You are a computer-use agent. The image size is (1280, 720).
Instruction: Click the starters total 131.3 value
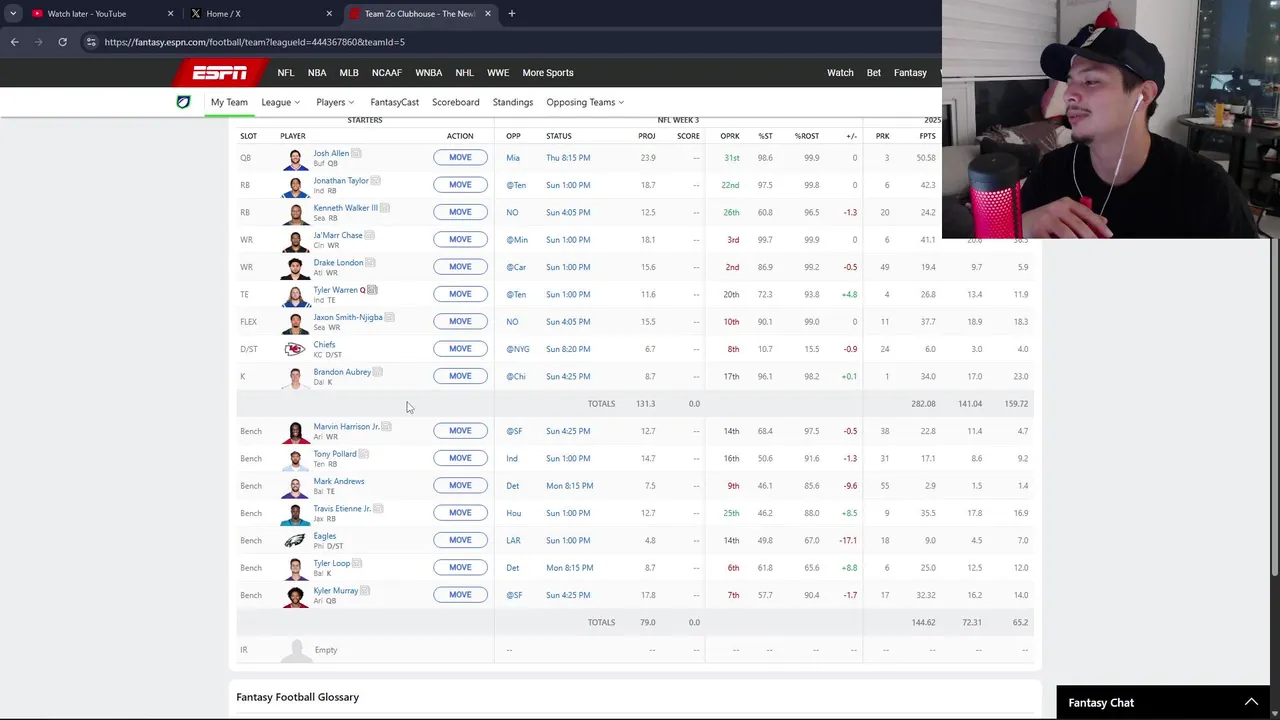tap(645, 404)
